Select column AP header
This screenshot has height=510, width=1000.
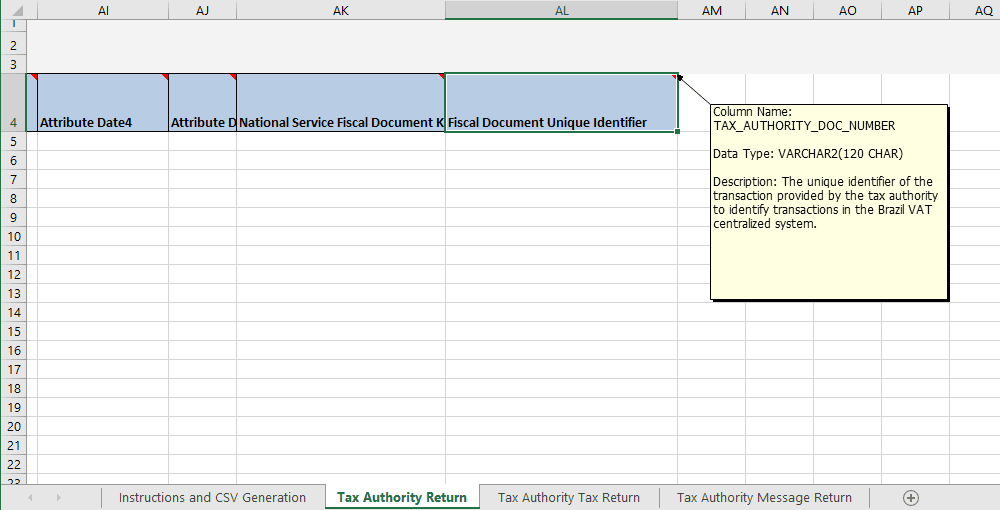tap(915, 10)
